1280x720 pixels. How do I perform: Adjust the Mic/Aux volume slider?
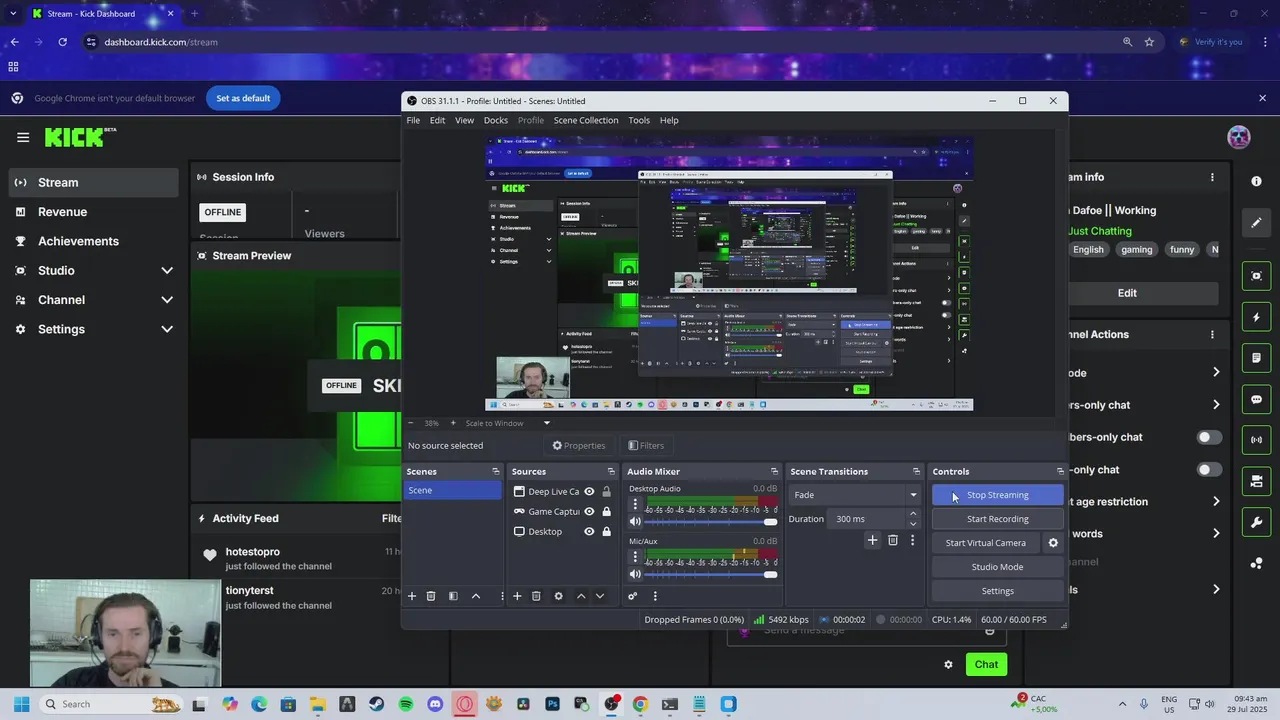(x=712, y=574)
